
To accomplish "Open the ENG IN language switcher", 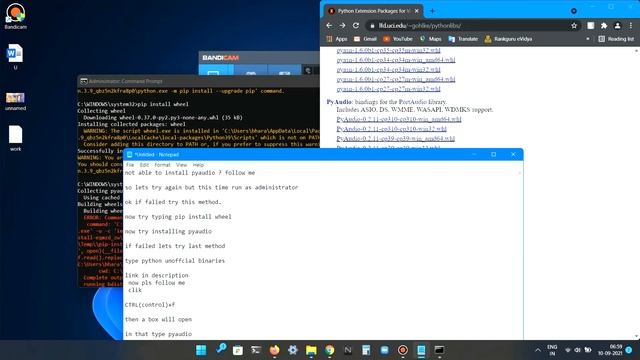I will coord(552,350).
